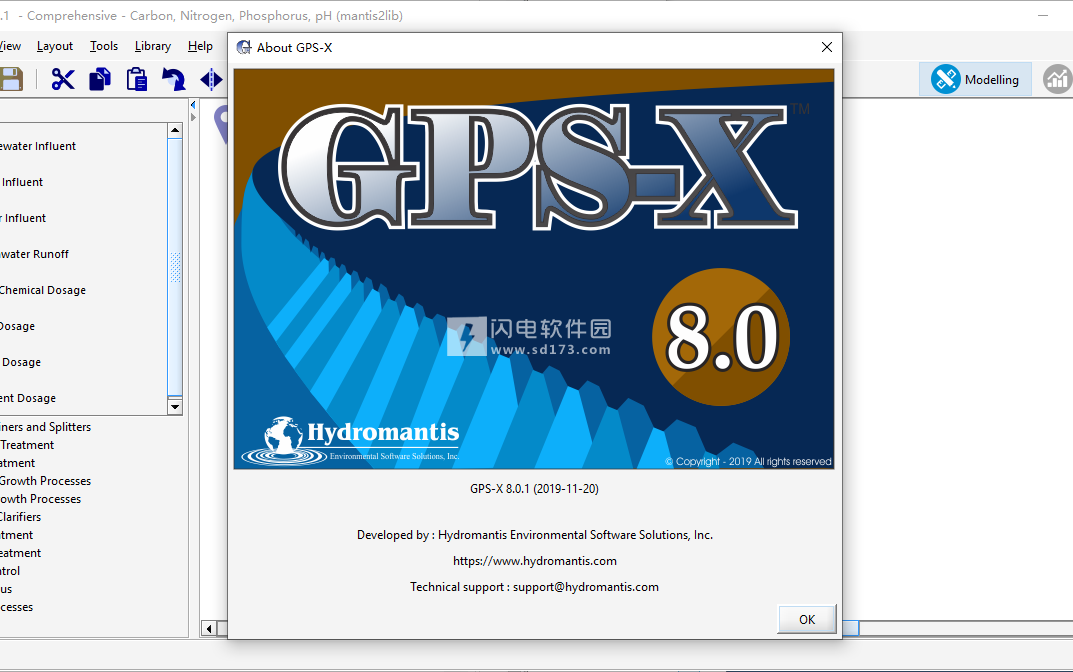Click the Cut scissors icon

tap(63, 79)
